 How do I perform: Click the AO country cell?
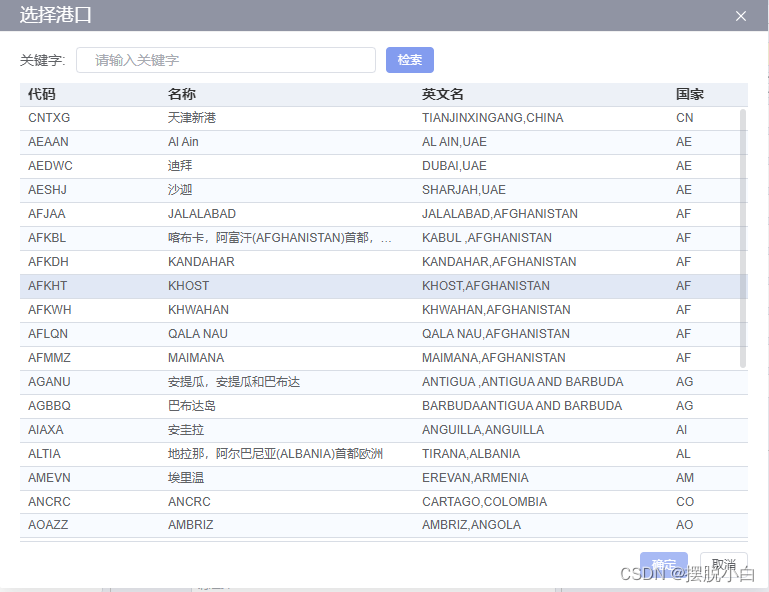point(684,525)
